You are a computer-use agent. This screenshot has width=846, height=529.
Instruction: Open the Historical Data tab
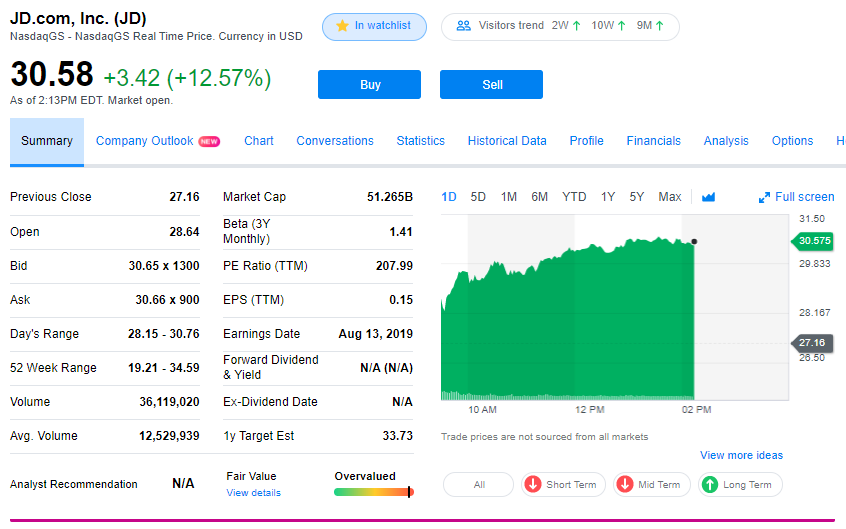[507, 141]
